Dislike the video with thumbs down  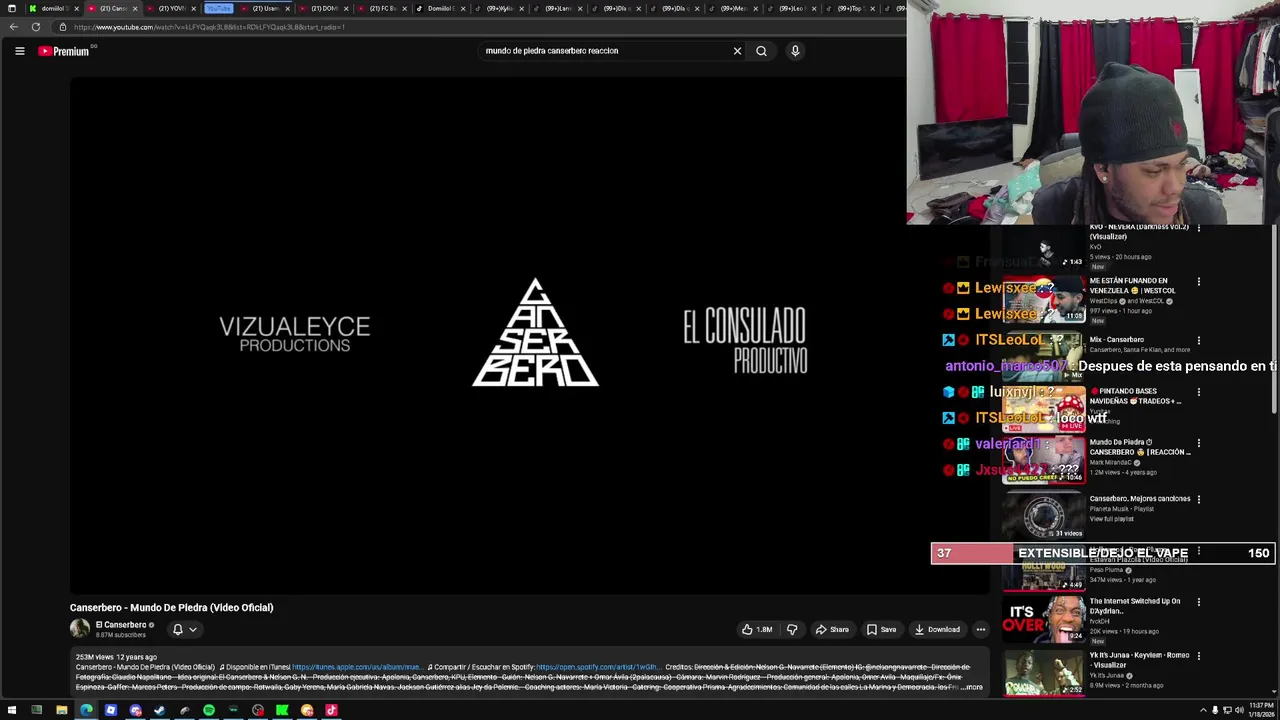(792, 629)
